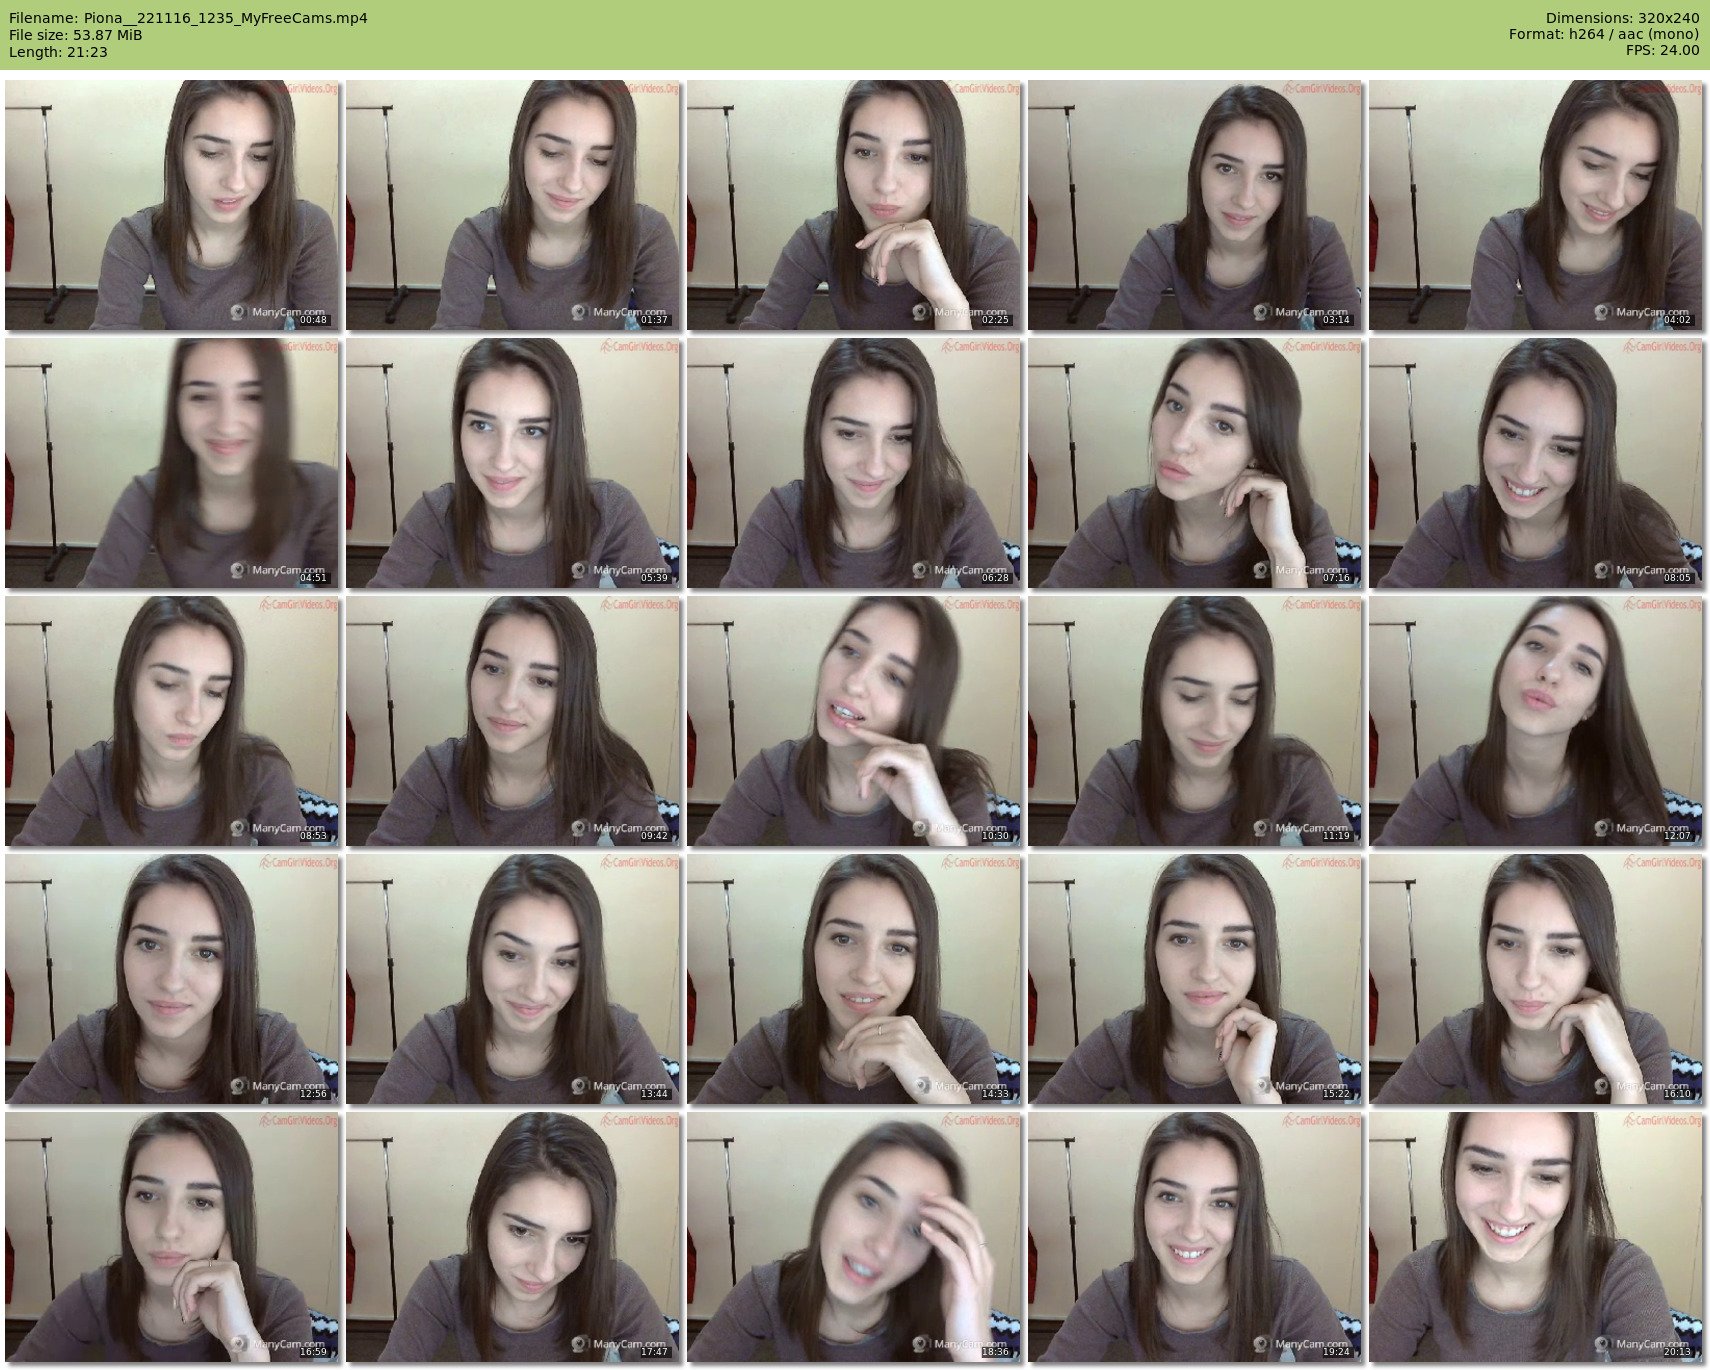
Task: Open the frame stamped 16:10
Action: click(1536, 979)
